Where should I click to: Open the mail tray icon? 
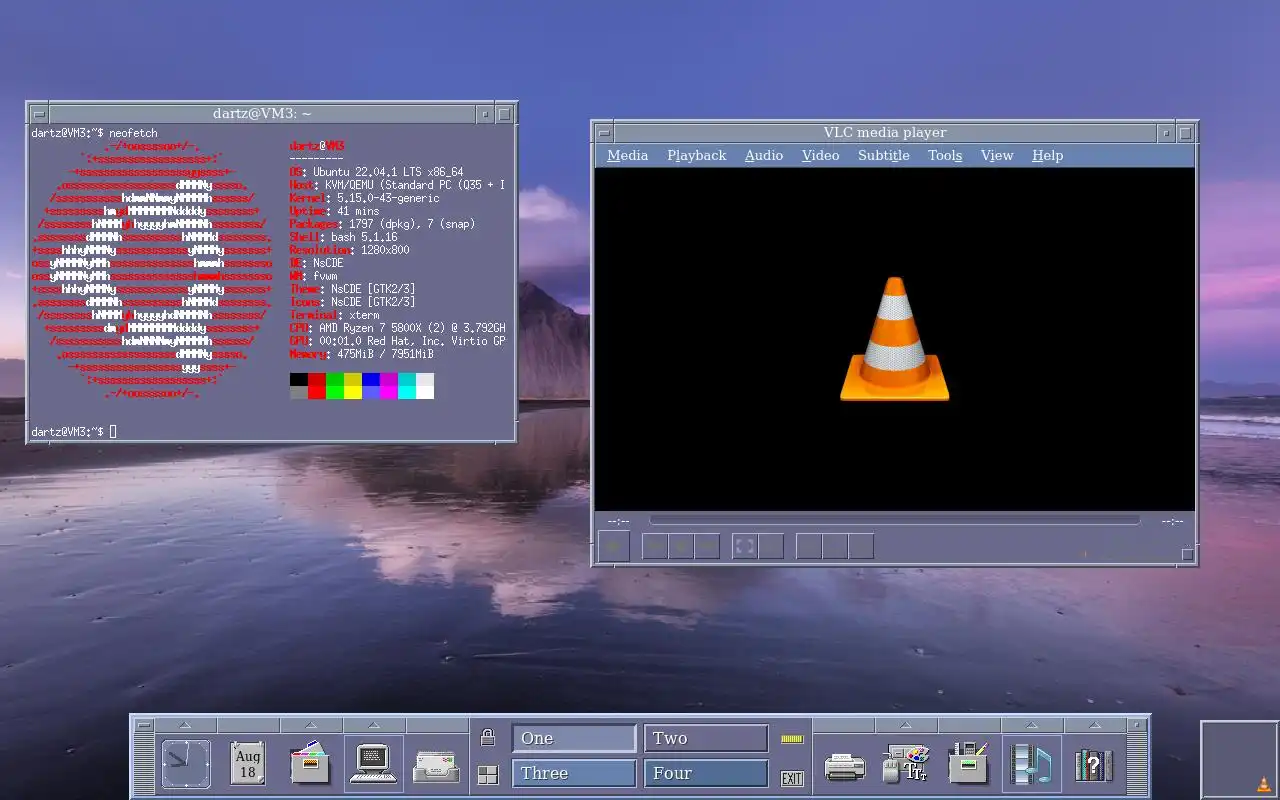[437, 766]
